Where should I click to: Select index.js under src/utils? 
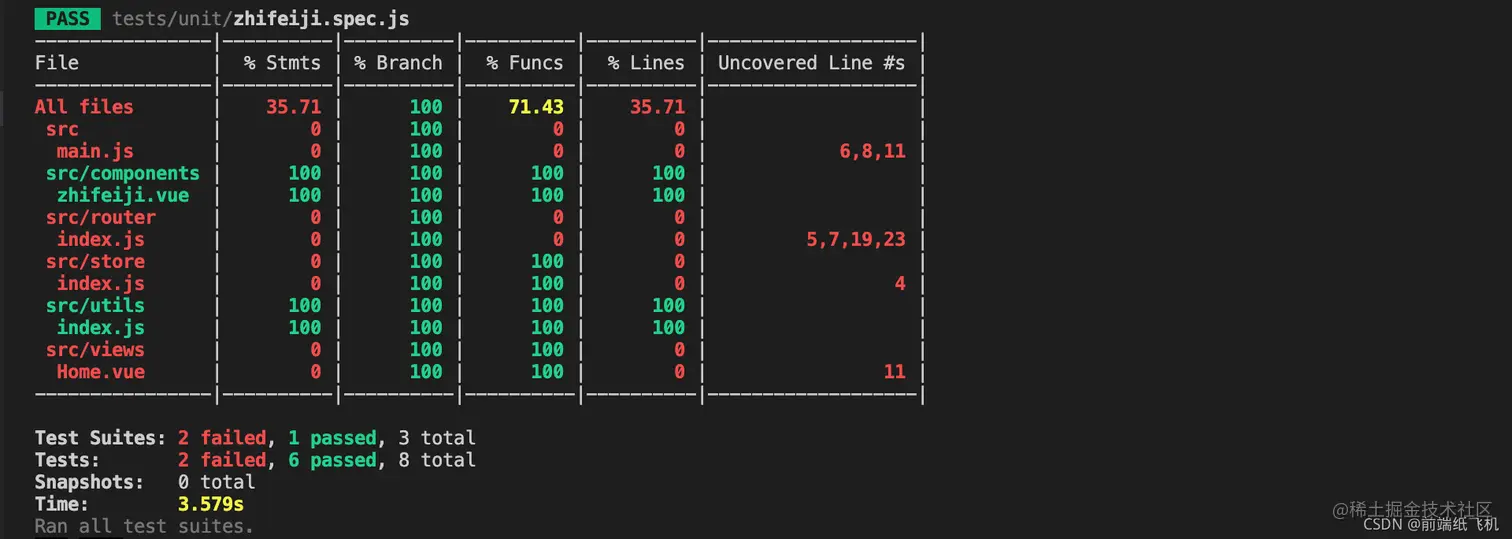101,327
